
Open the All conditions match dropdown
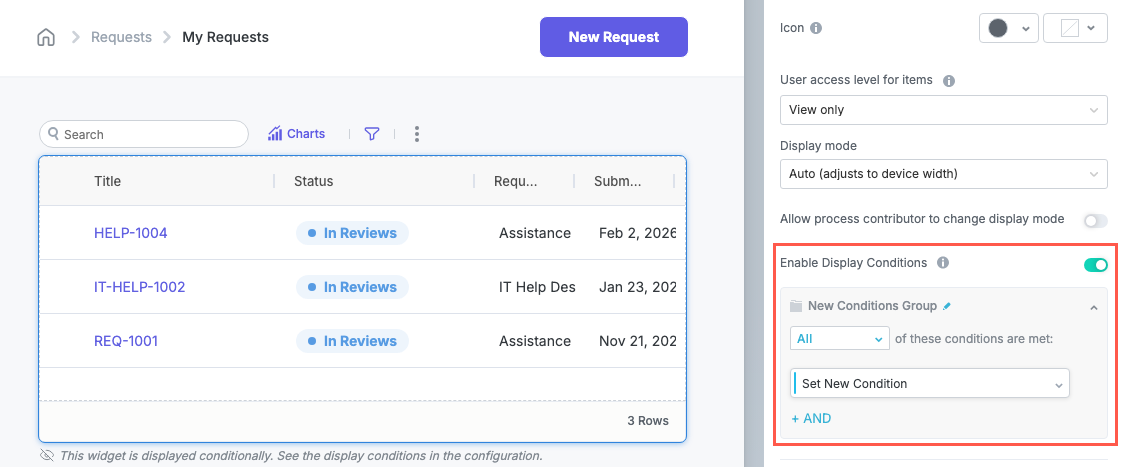(x=839, y=339)
